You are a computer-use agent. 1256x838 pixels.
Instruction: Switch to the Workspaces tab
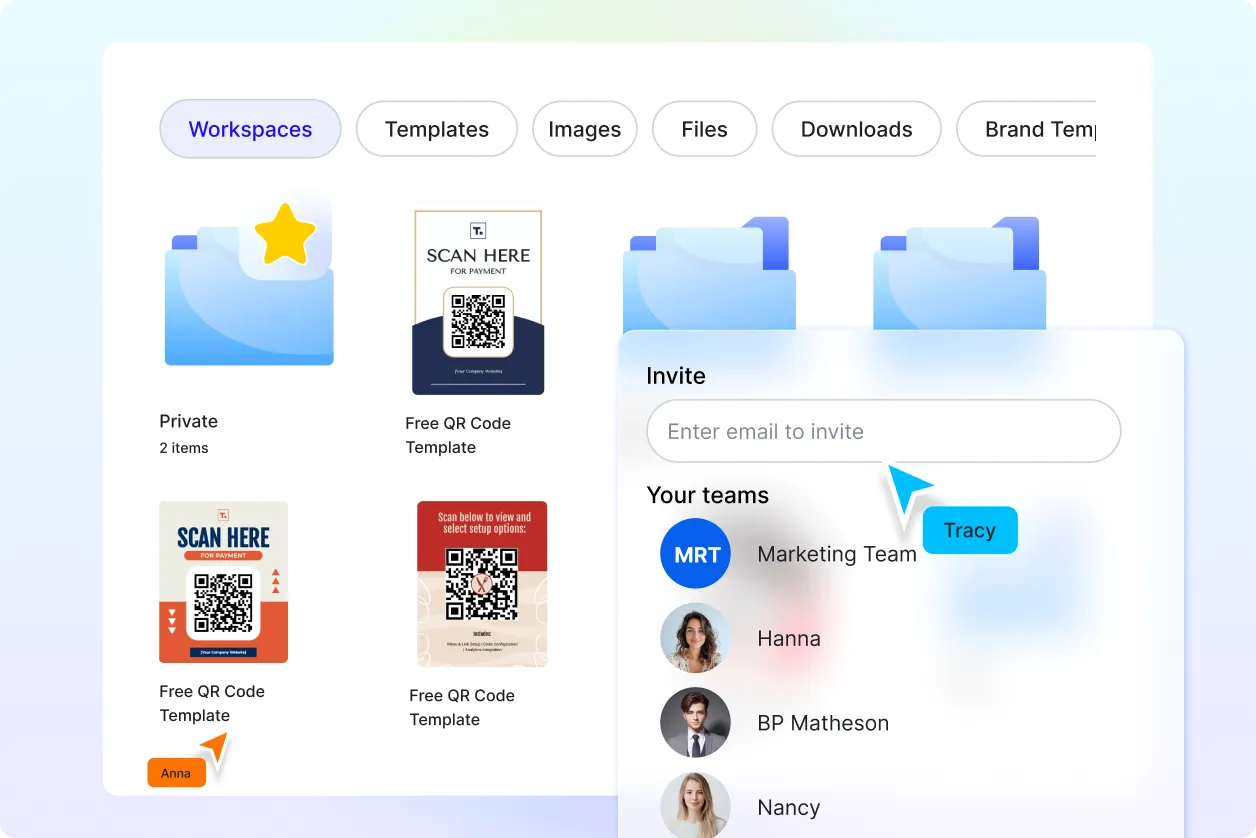250,129
